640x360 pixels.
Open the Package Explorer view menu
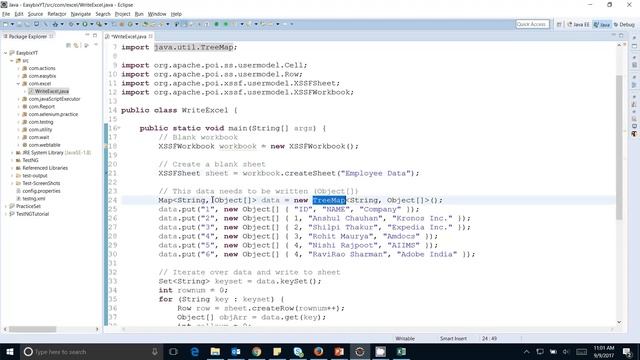point(96,45)
